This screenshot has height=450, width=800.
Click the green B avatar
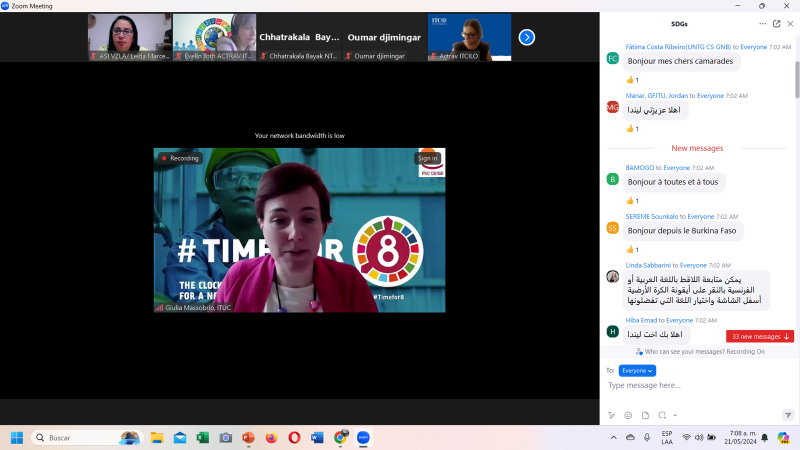coord(613,179)
